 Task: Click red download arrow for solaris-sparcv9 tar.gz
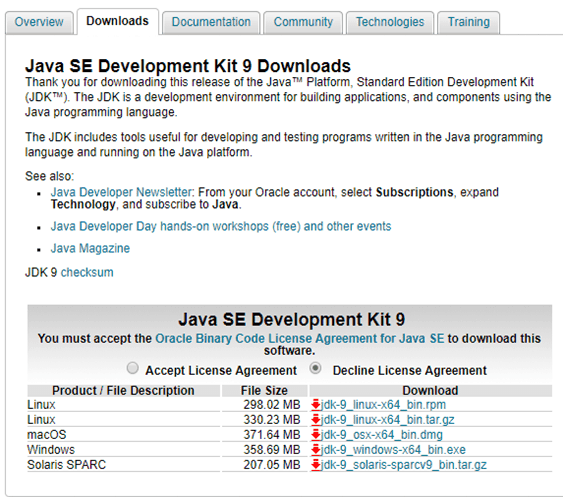point(316,465)
